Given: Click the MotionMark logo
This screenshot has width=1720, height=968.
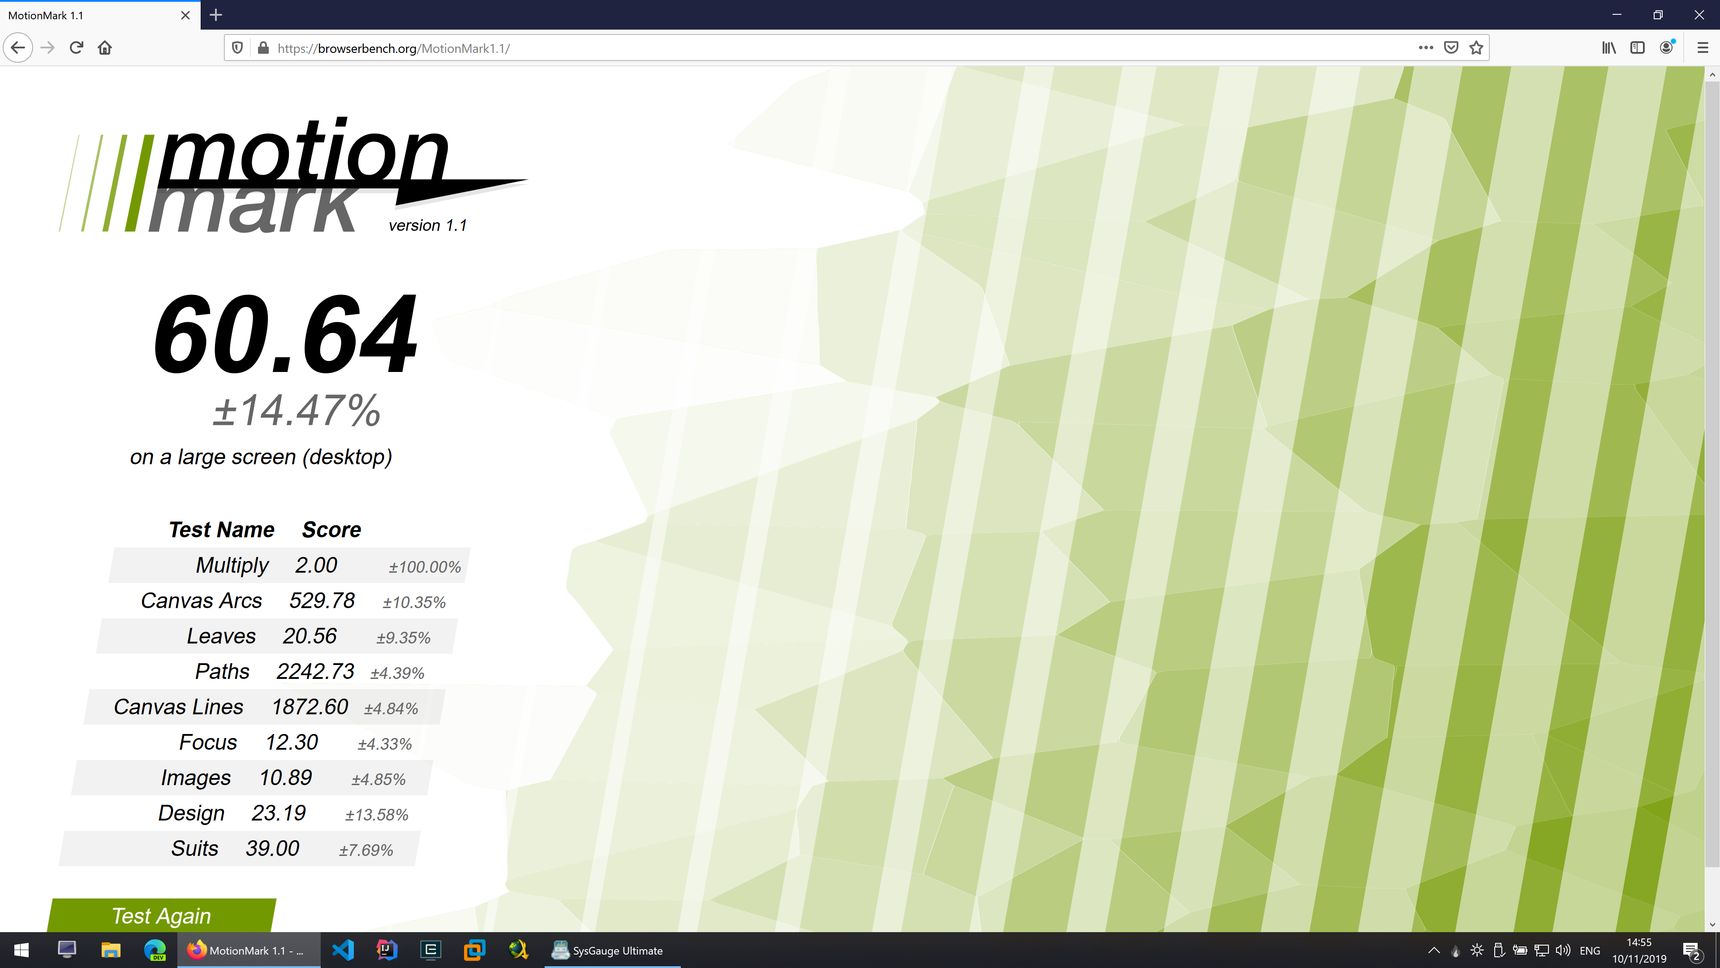Looking at the screenshot, I should (x=293, y=176).
